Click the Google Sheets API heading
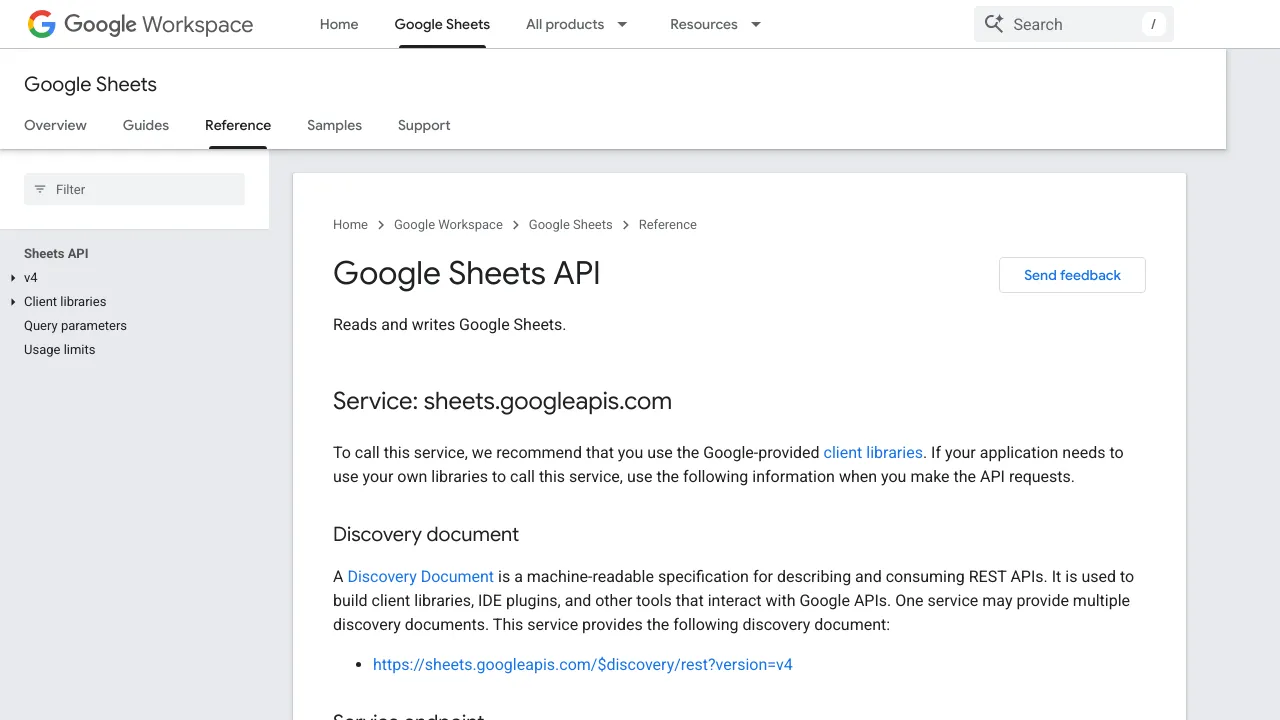 coord(466,273)
